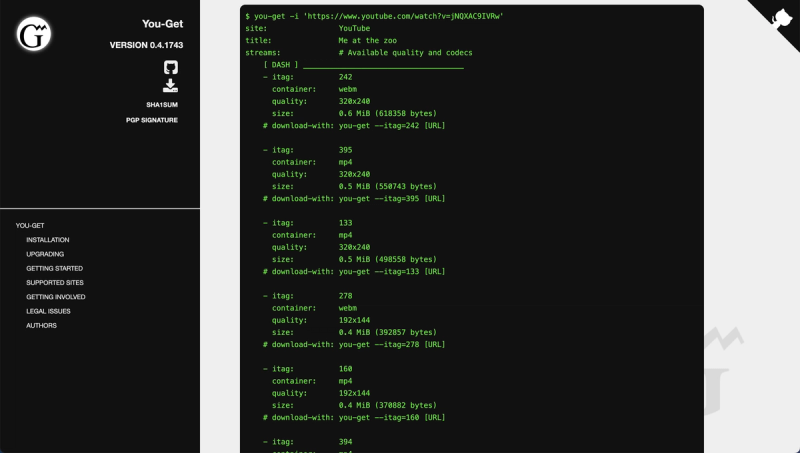Open the PGP SIGNATURE link

(x=152, y=120)
